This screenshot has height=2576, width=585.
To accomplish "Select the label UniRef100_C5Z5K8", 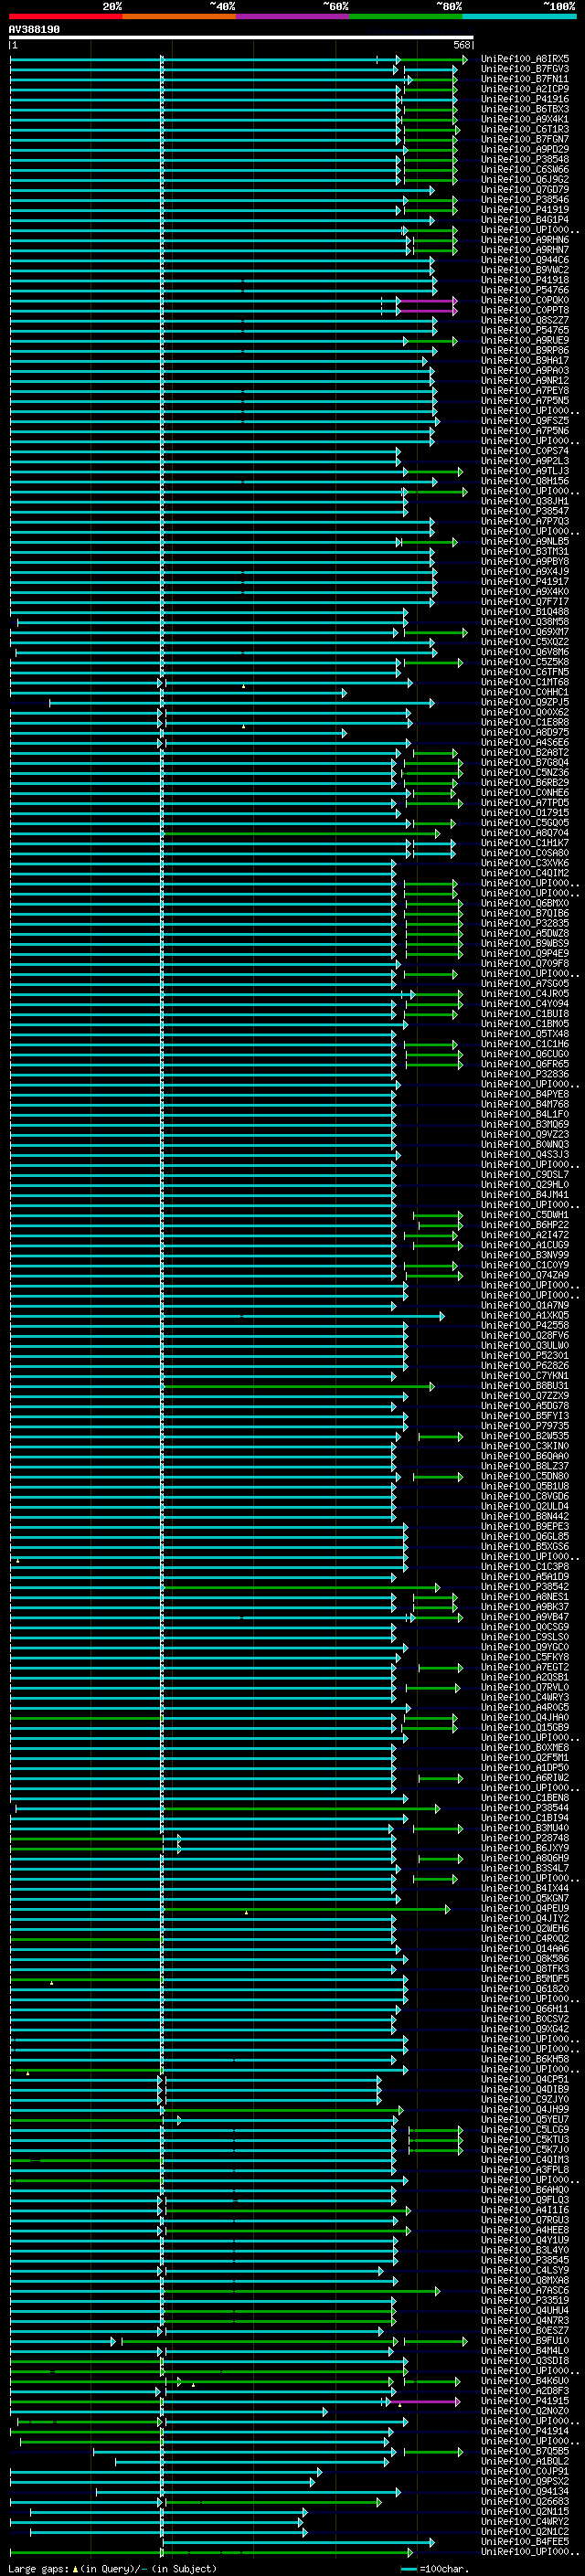I will click(525, 662).
